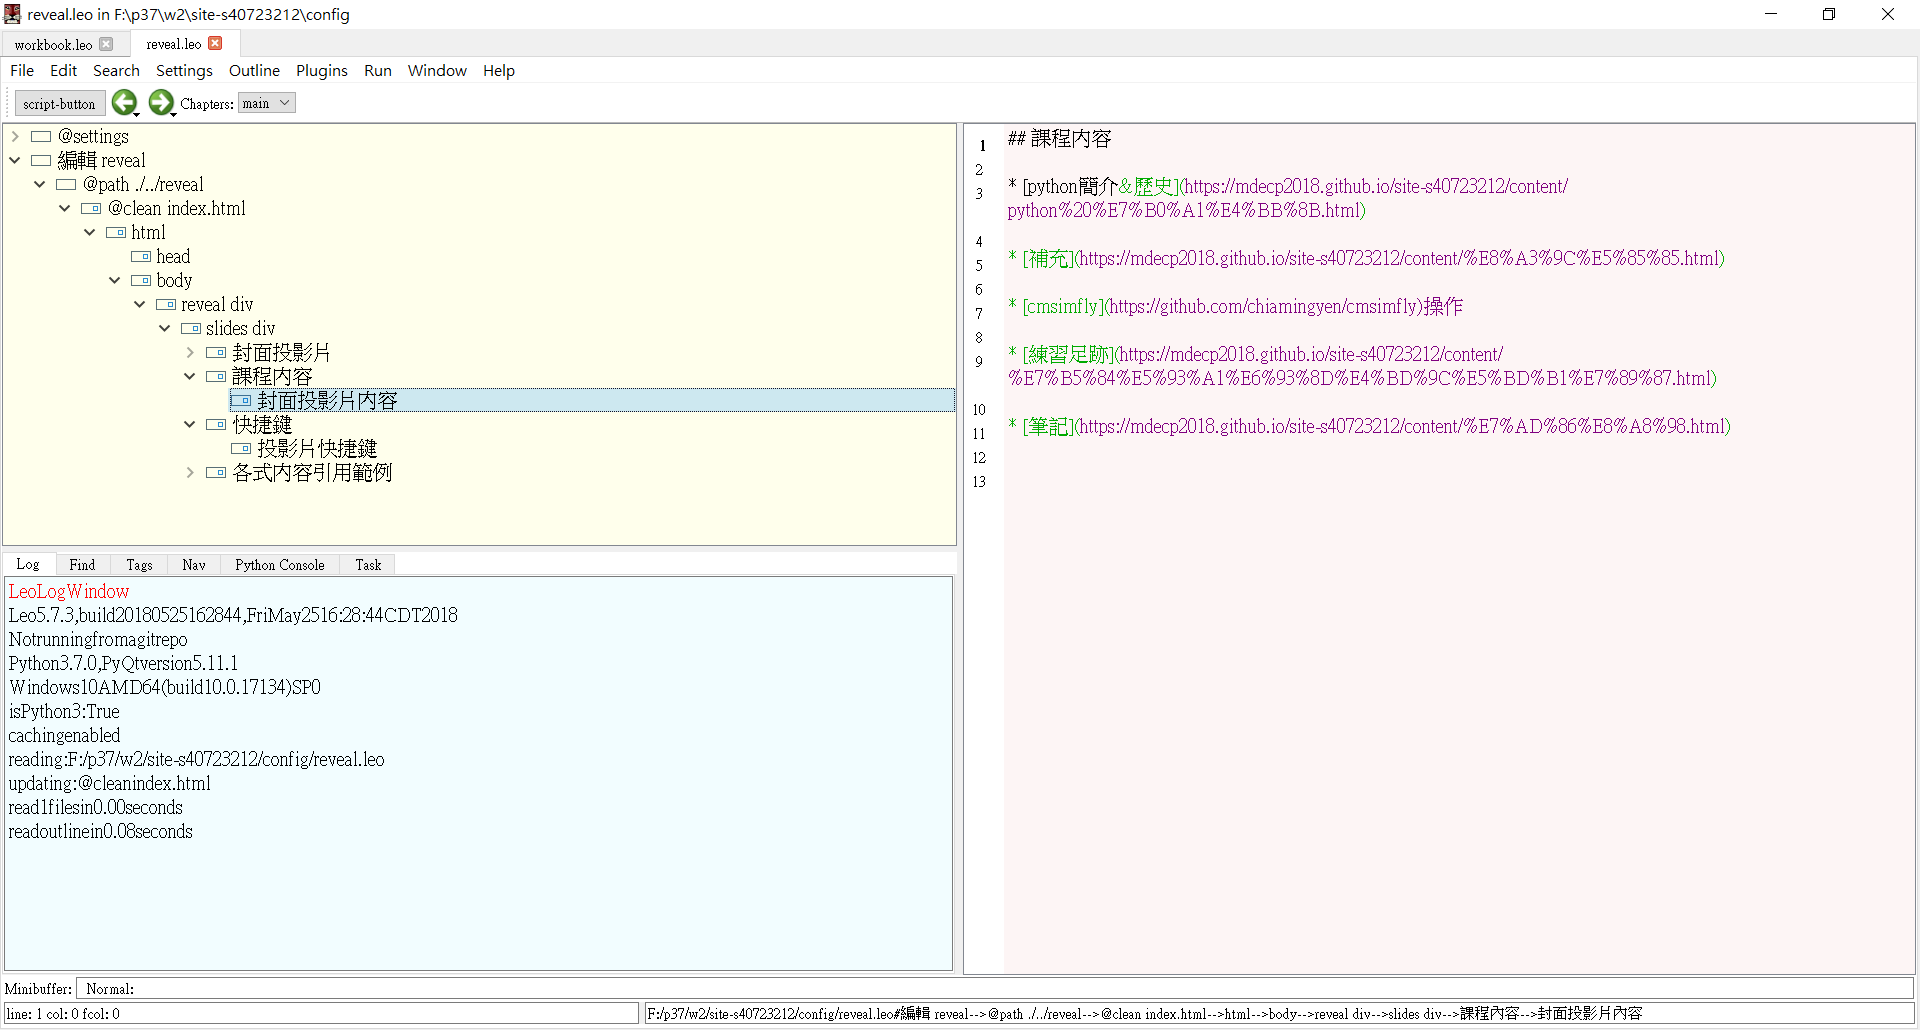Collapse the slides div node
1920x1030 pixels.
[165, 329]
